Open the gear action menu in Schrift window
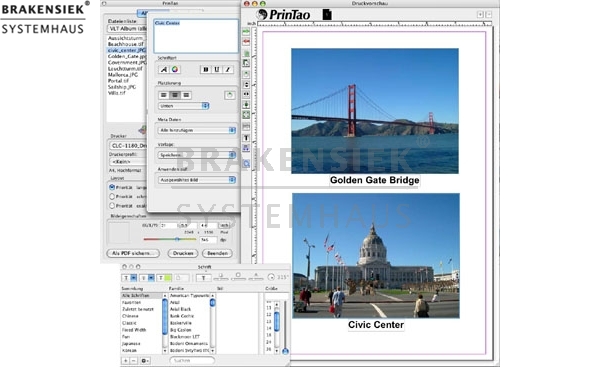Screen dimensions: 600x367 (x=145, y=360)
